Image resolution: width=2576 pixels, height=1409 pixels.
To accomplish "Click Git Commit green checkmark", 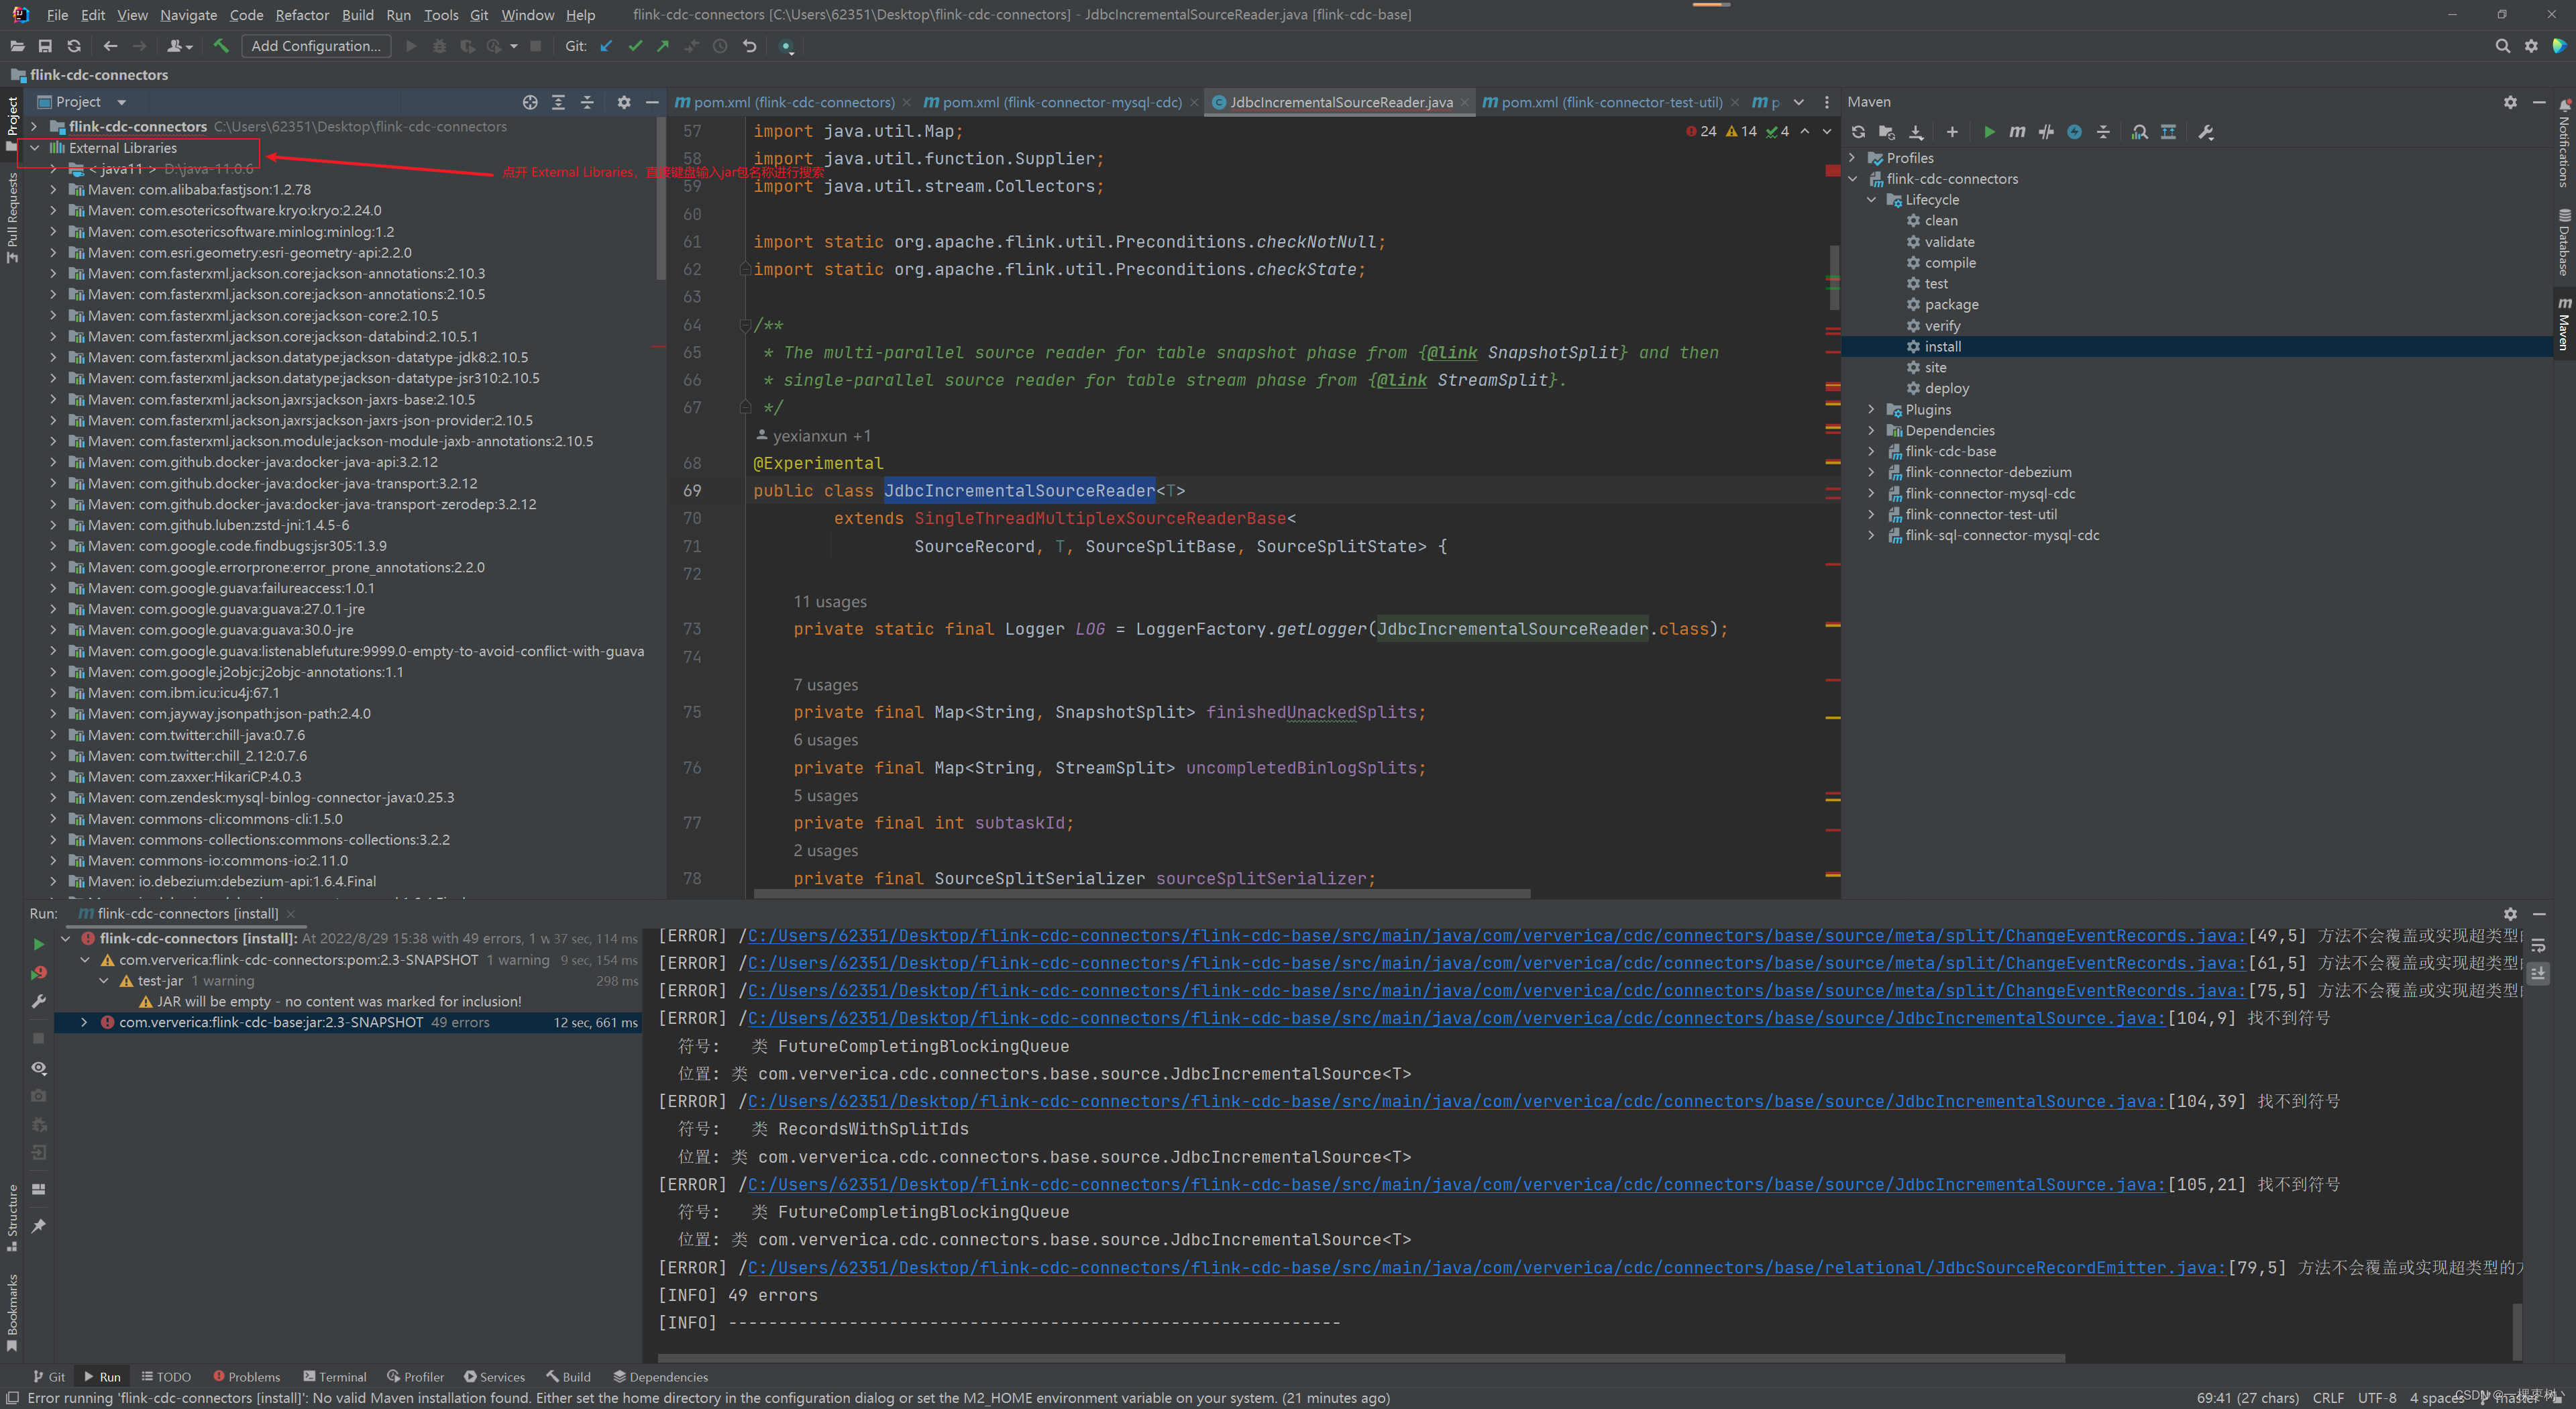I will (x=635, y=46).
